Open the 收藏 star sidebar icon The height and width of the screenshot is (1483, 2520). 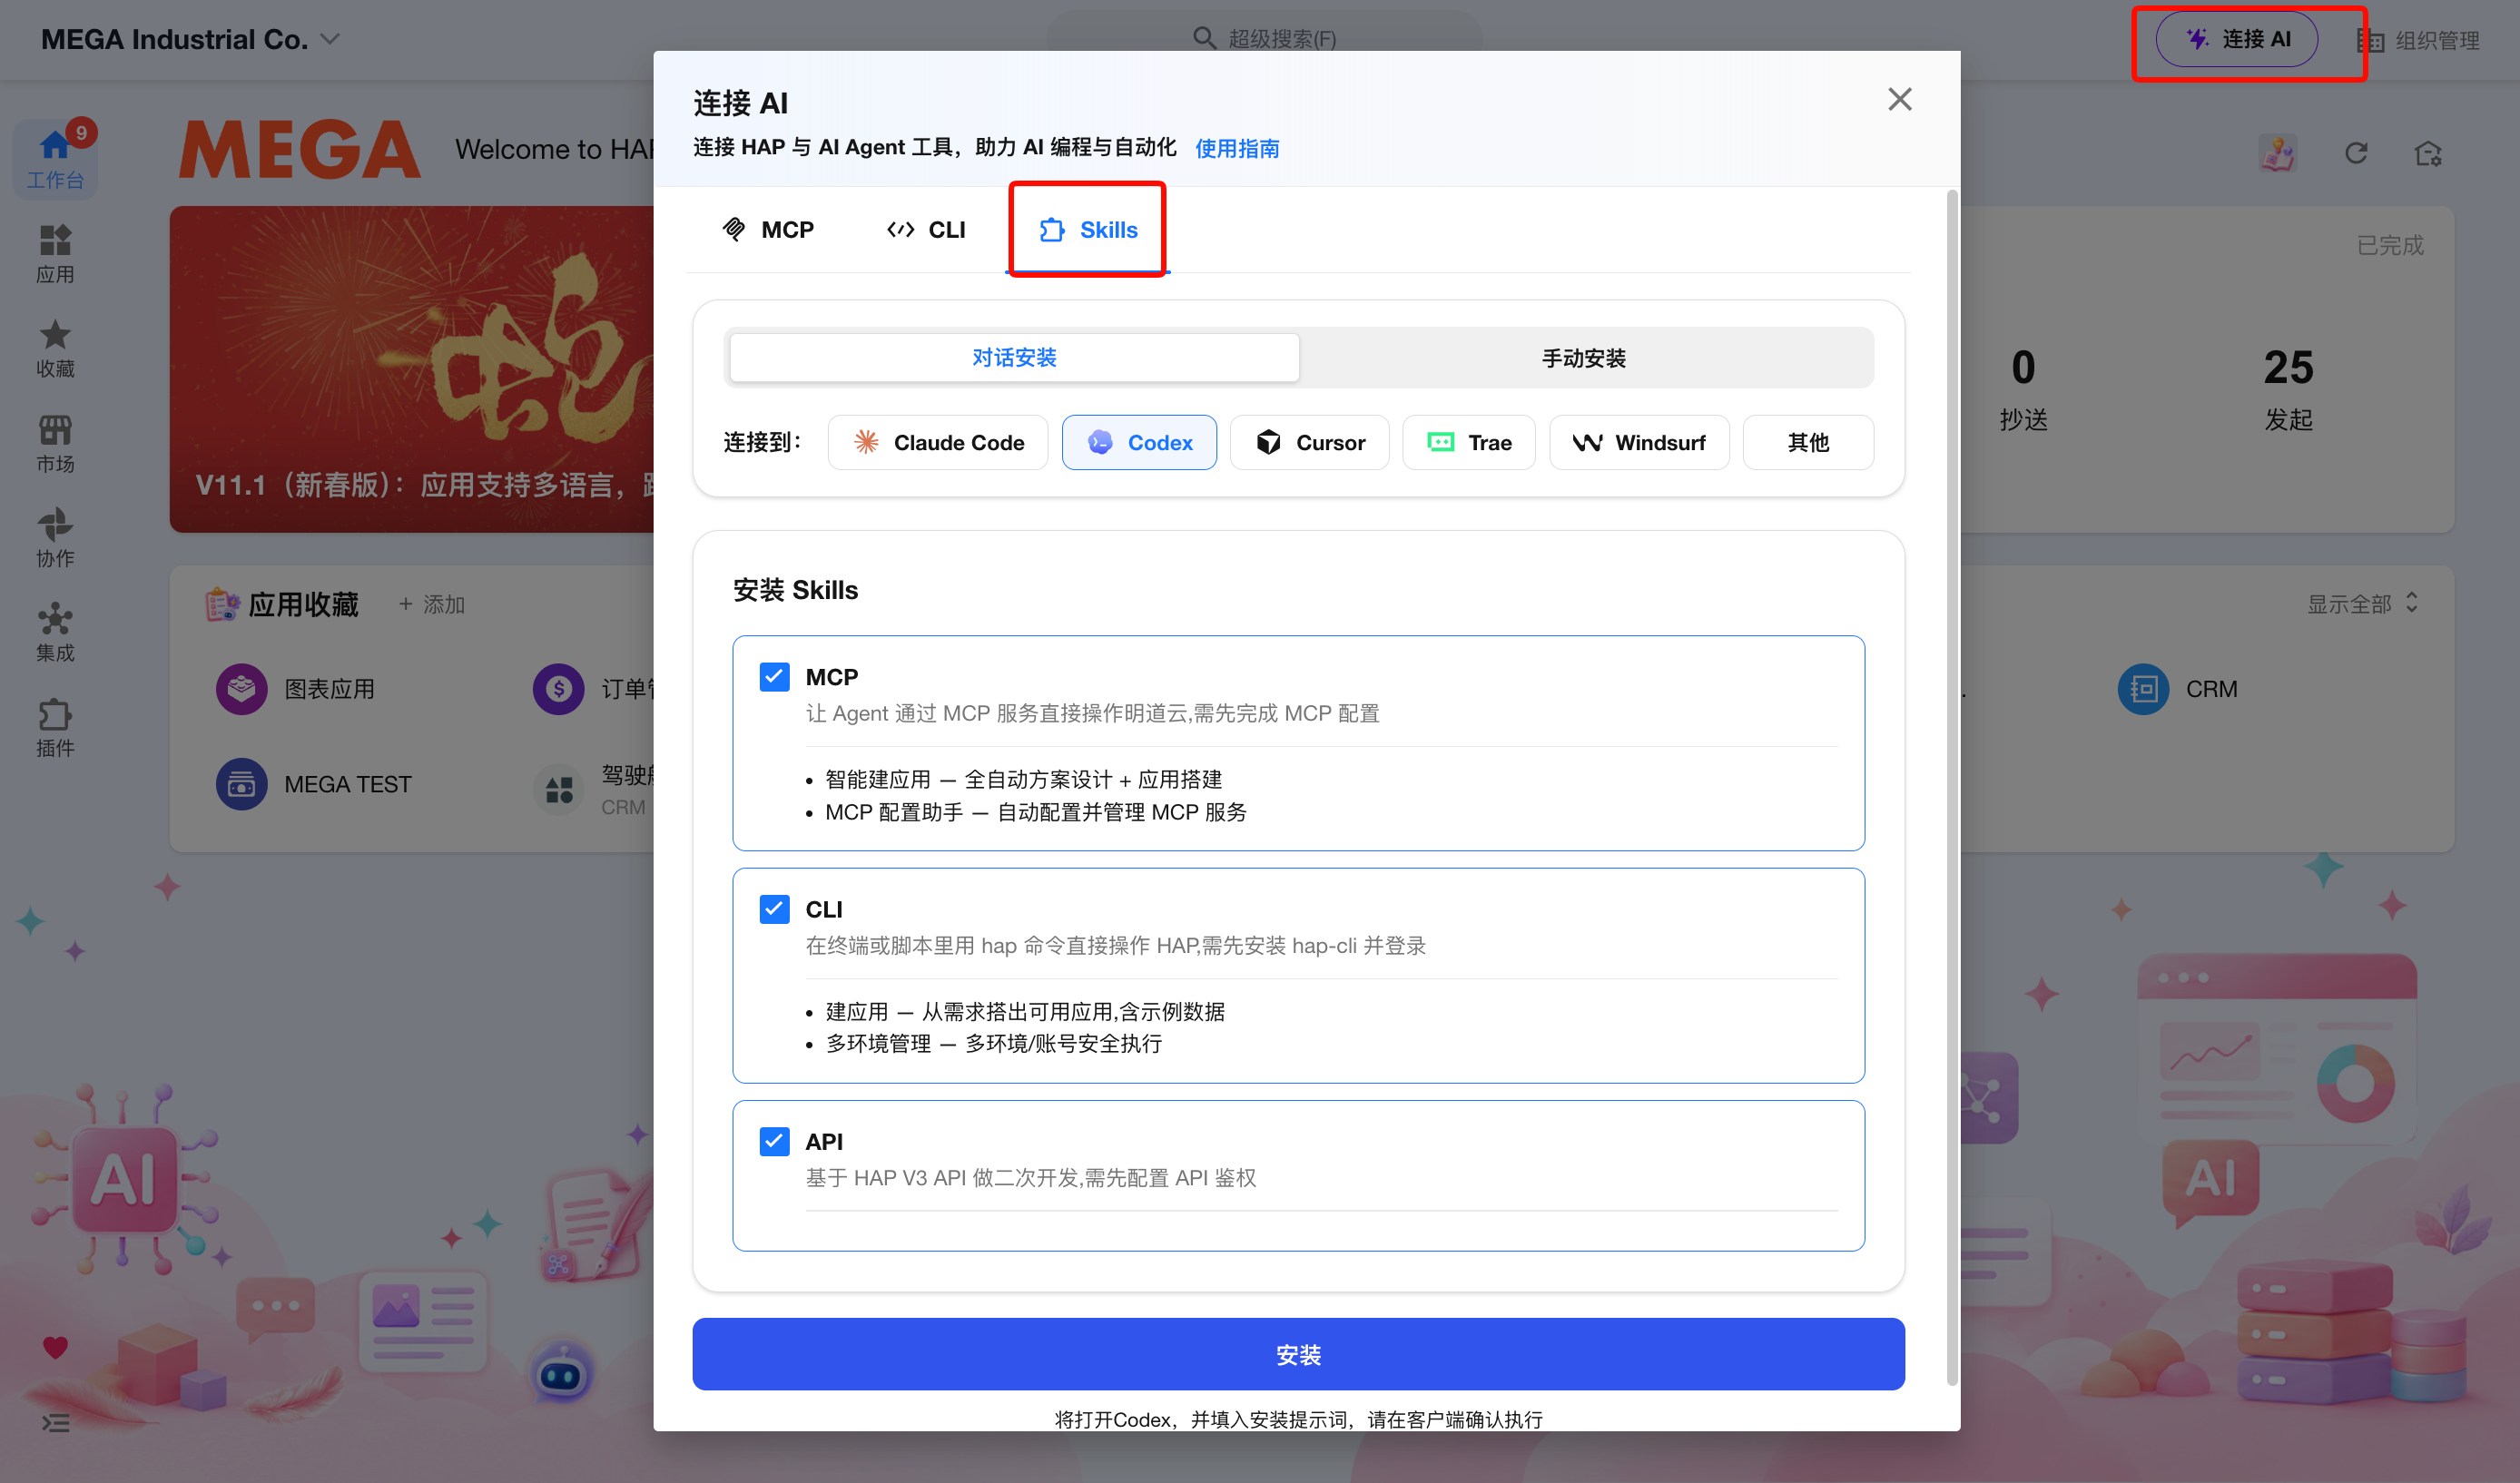click(55, 348)
